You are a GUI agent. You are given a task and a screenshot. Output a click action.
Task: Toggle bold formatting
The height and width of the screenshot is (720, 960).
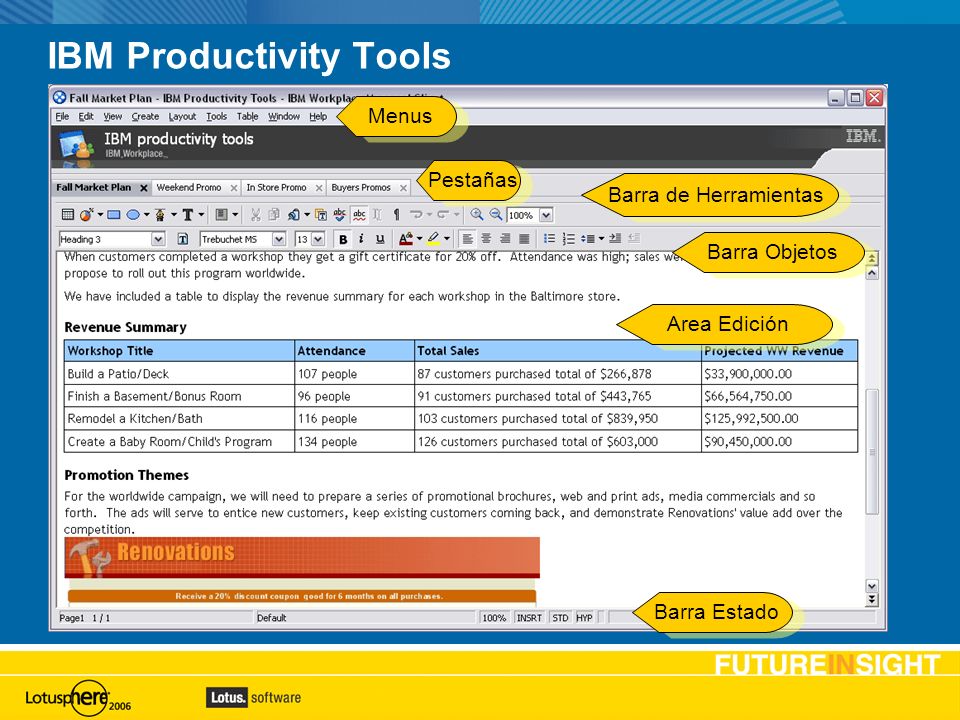click(x=343, y=239)
